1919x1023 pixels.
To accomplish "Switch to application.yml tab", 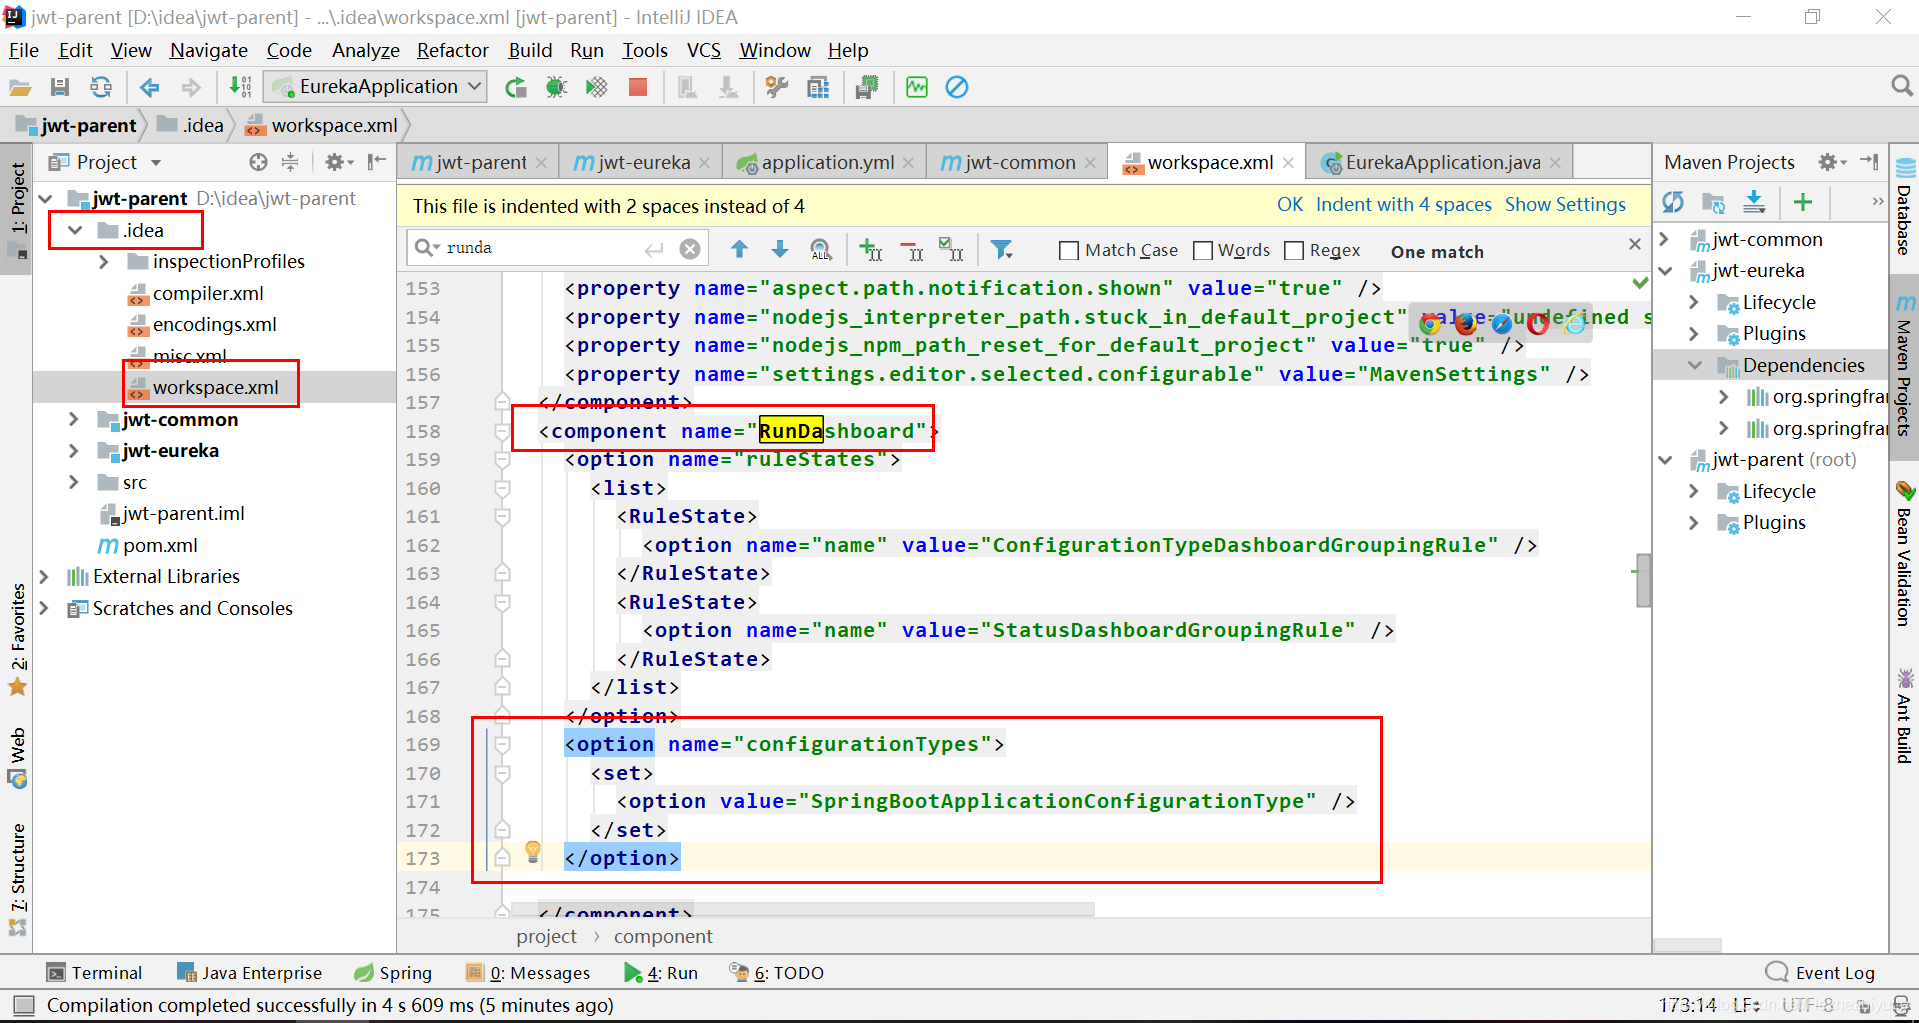I will click(825, 162).
